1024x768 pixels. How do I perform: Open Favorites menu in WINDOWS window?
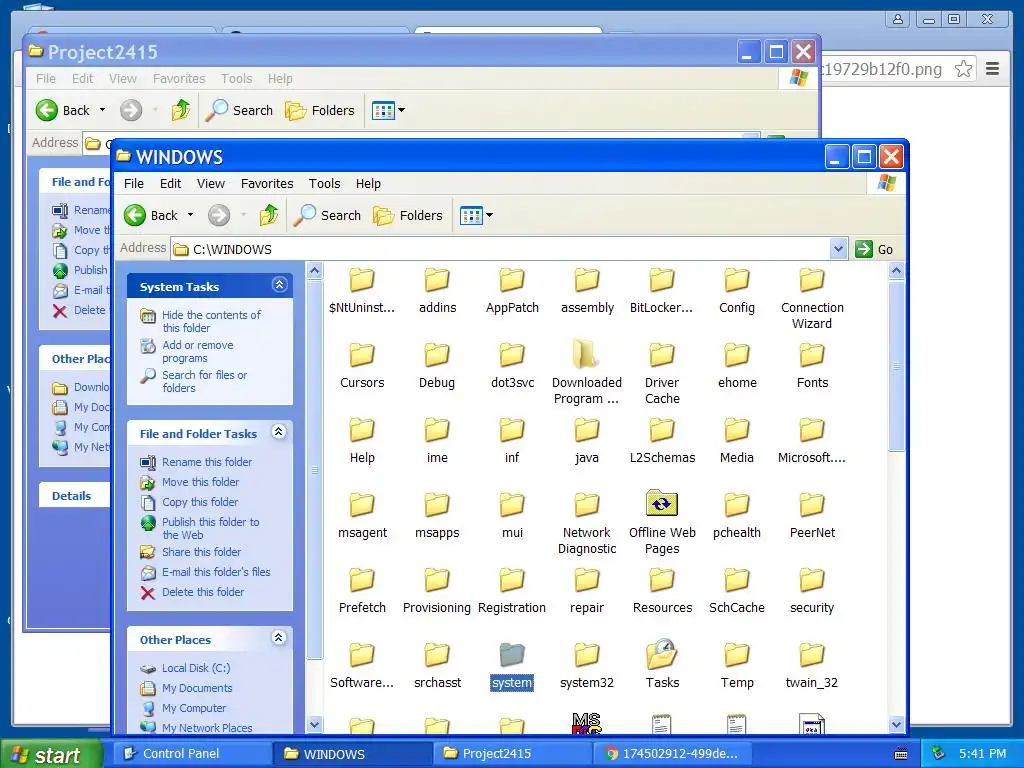(267, 184)
